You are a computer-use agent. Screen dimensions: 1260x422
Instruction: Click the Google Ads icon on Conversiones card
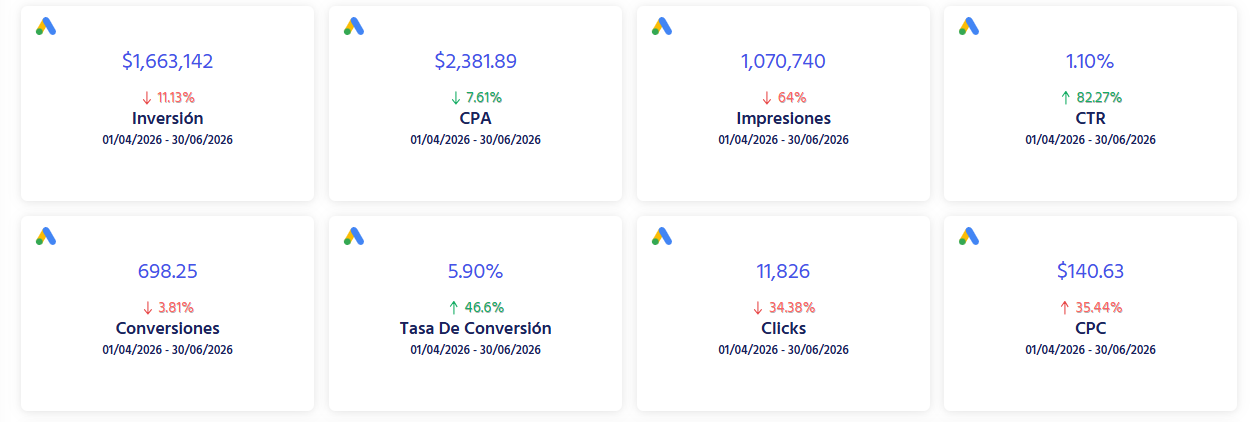tap(46, 236)
